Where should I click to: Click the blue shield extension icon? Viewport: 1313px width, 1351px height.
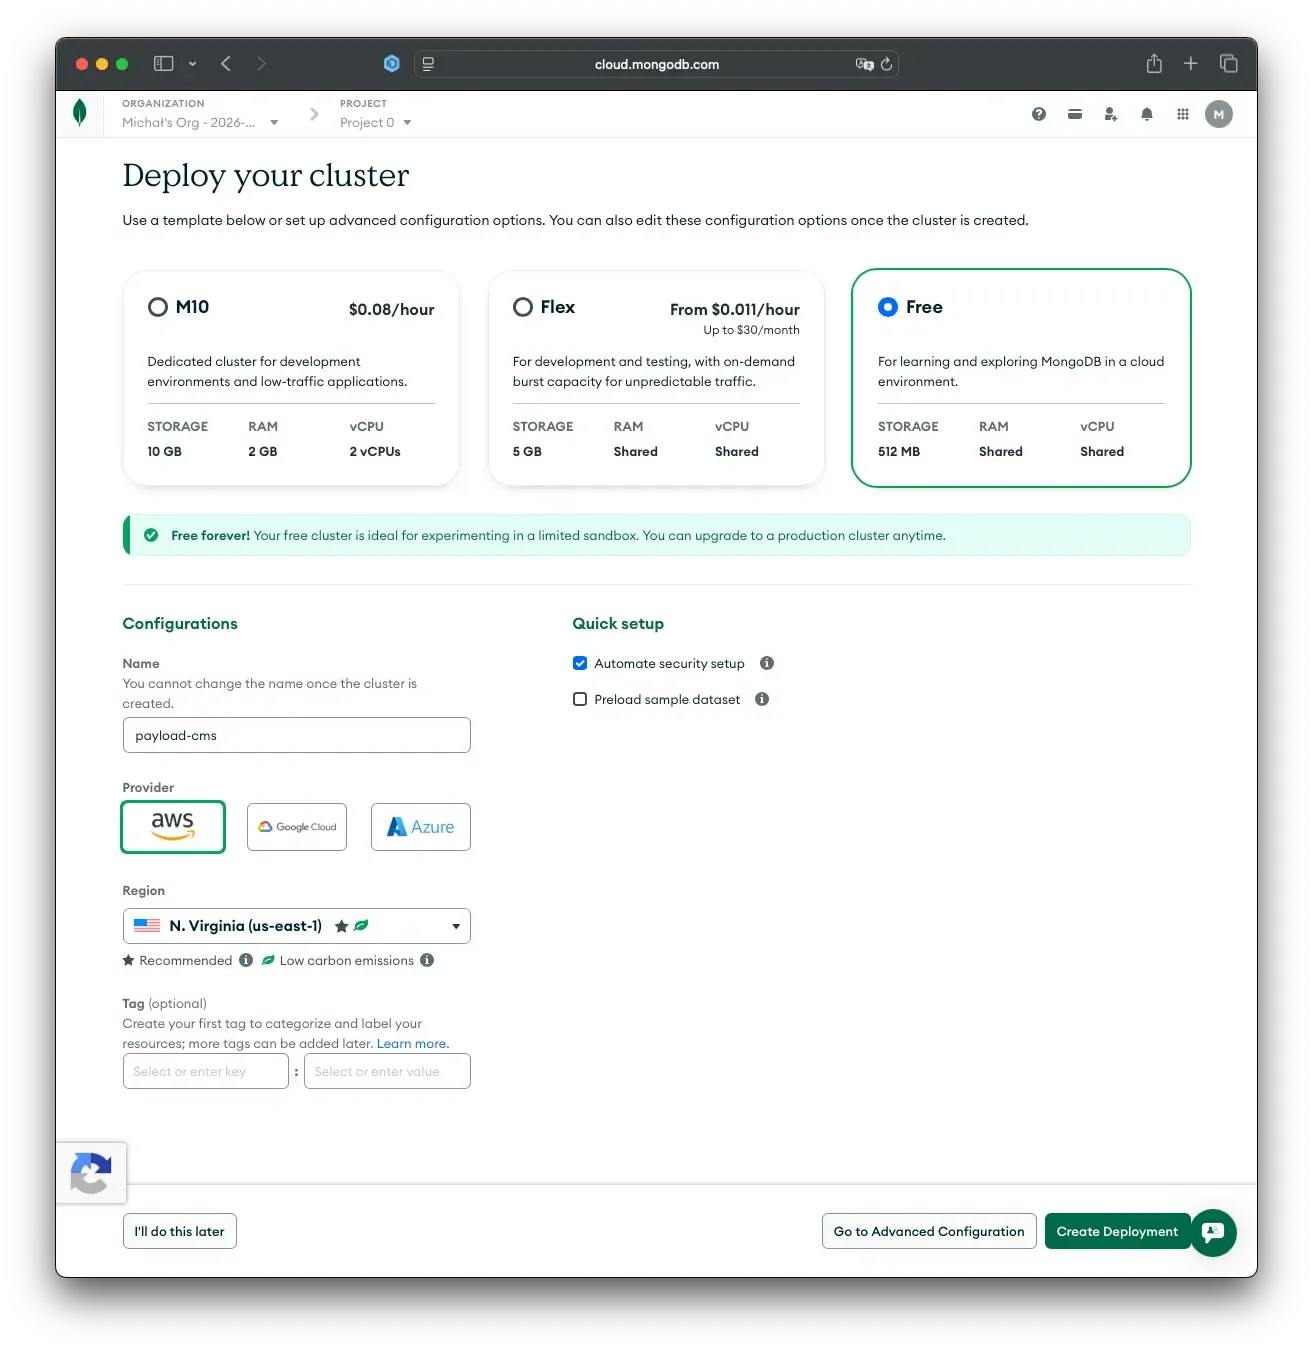pyautogui.click(x=392, y=63)
